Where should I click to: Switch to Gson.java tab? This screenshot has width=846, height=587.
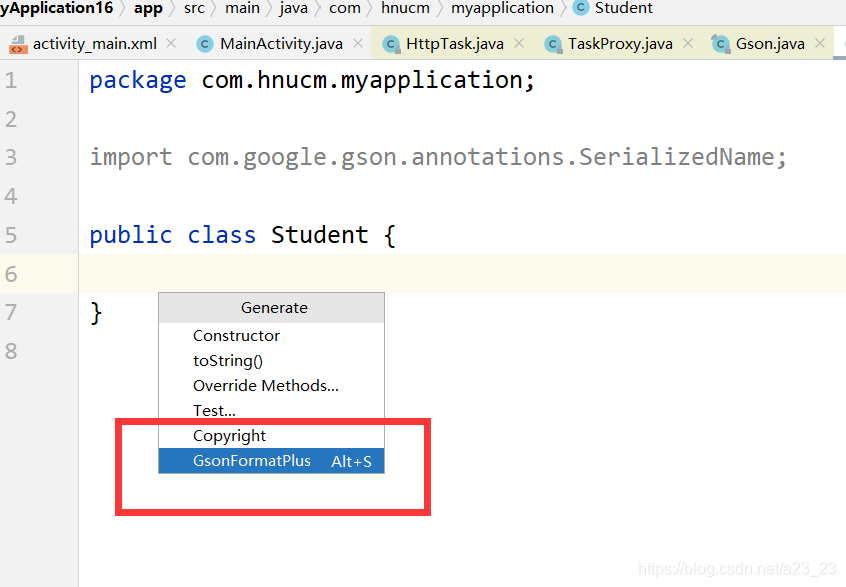click(x=770, y=44)
